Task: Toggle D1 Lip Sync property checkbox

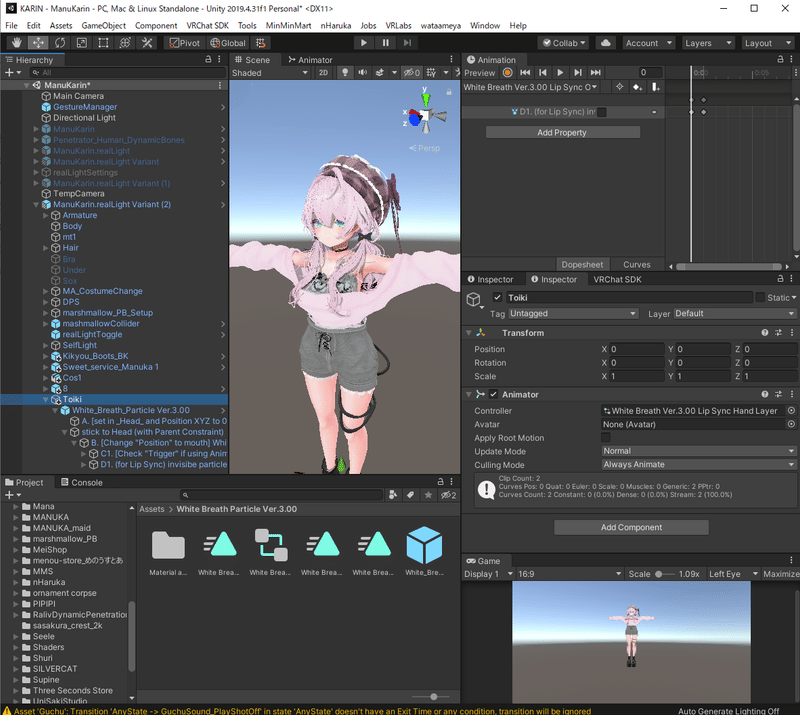Action: pyautogui.click(x=602, y=112)
